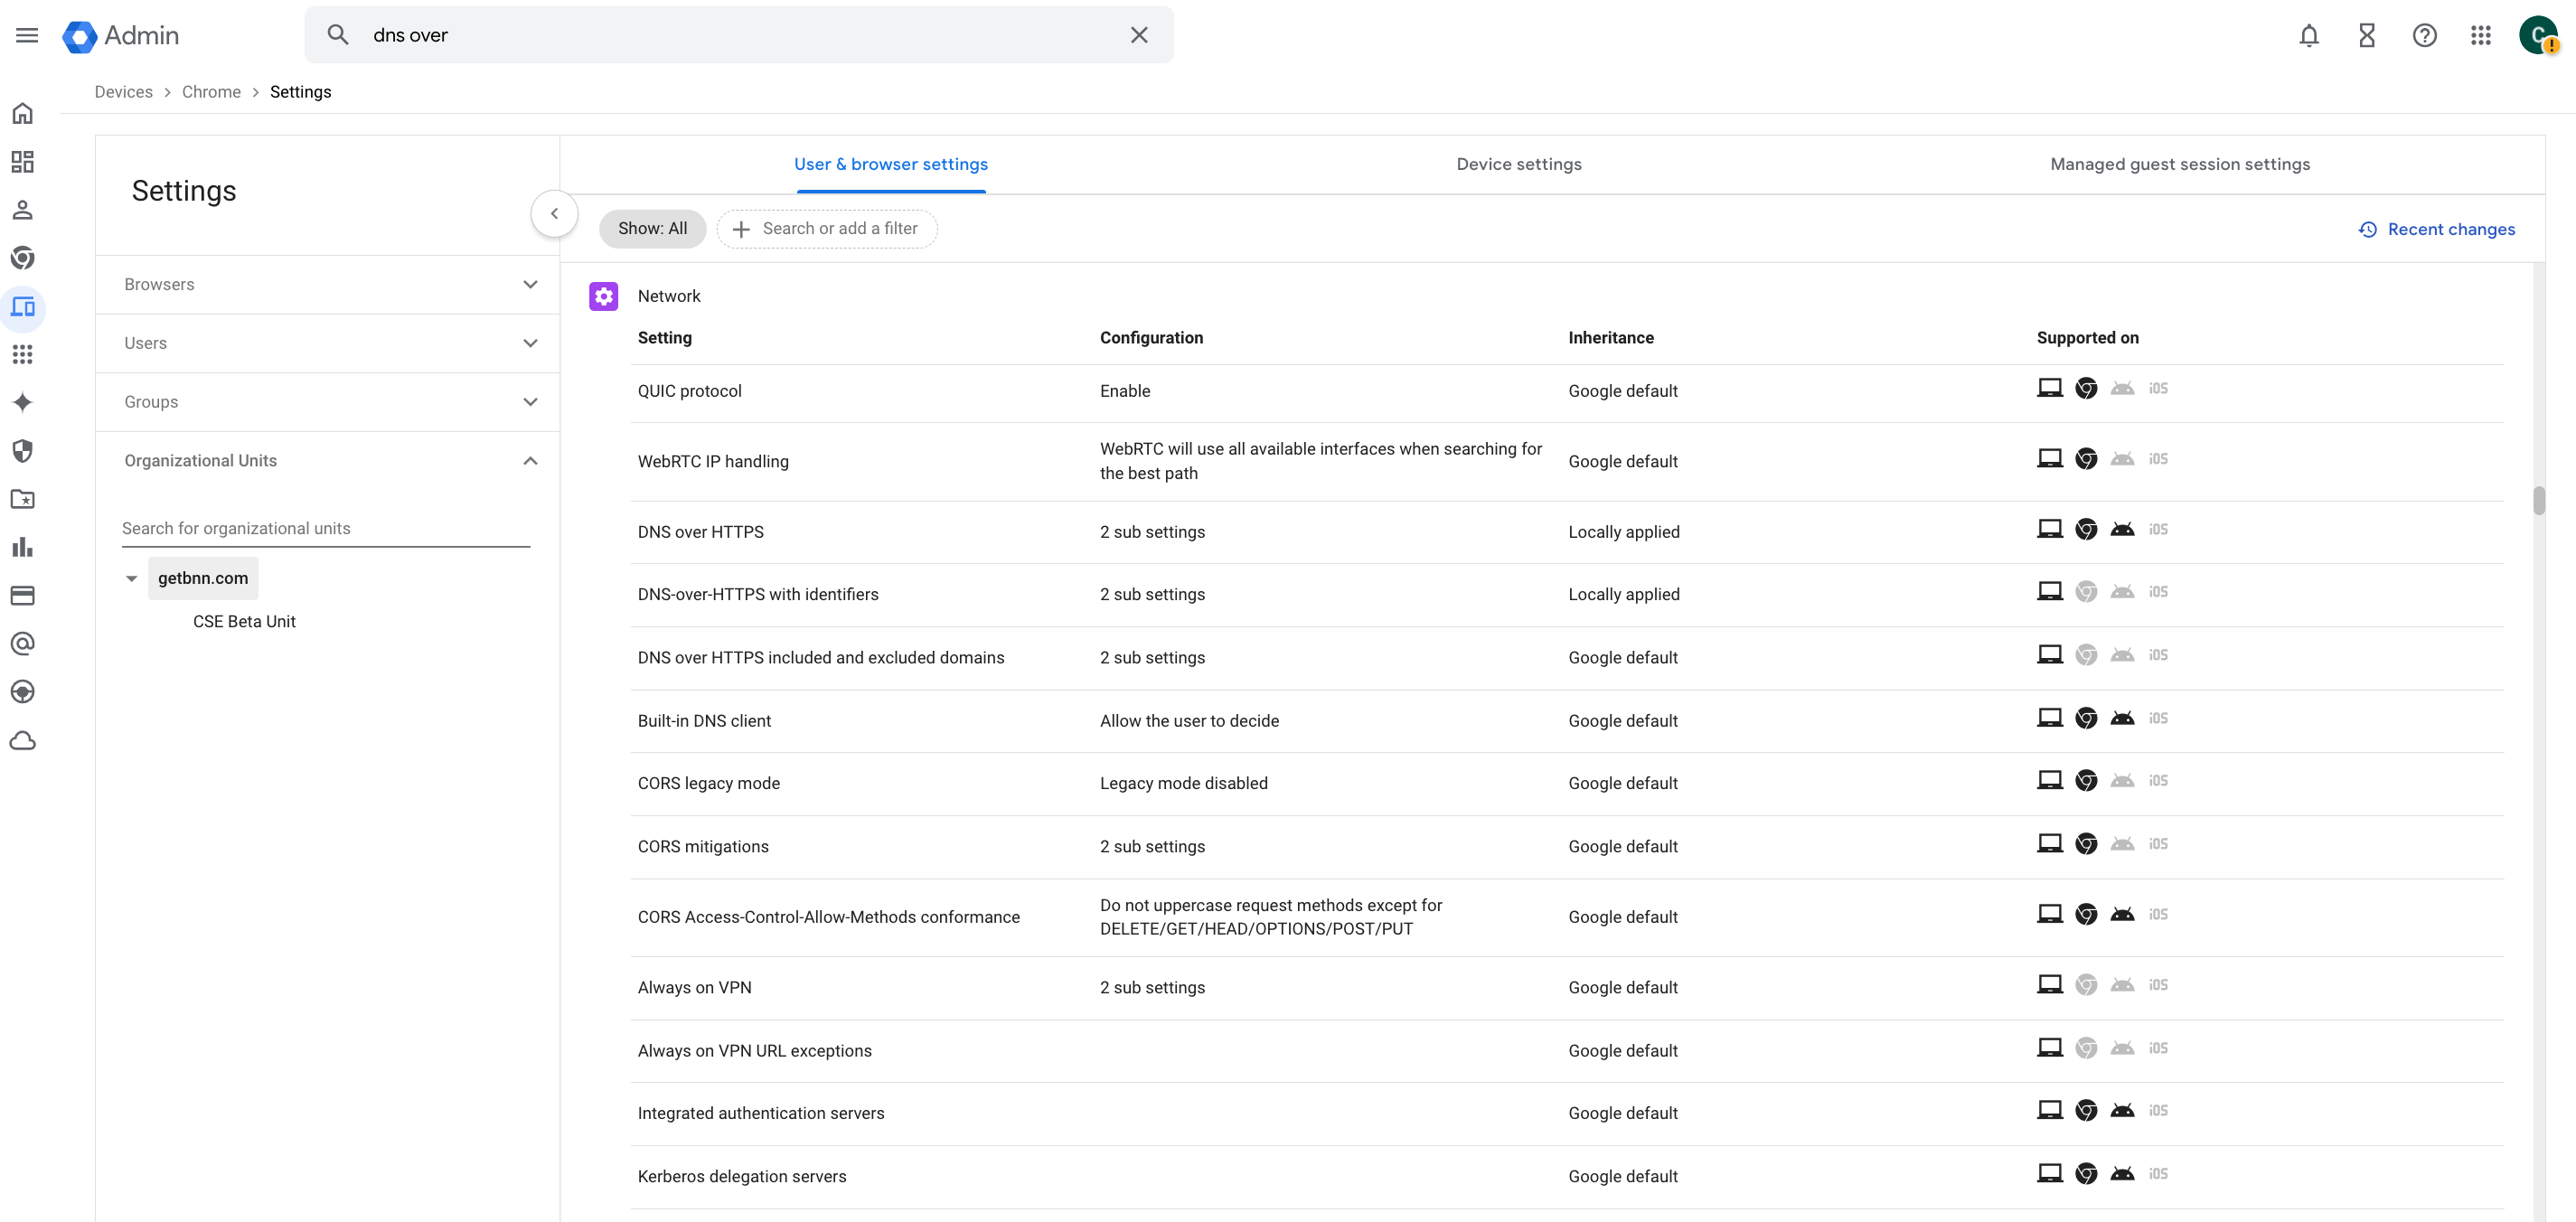Open the main hamburger menu
Viewport: 2576px width, 1222px height.
click(x=27, y=35)
